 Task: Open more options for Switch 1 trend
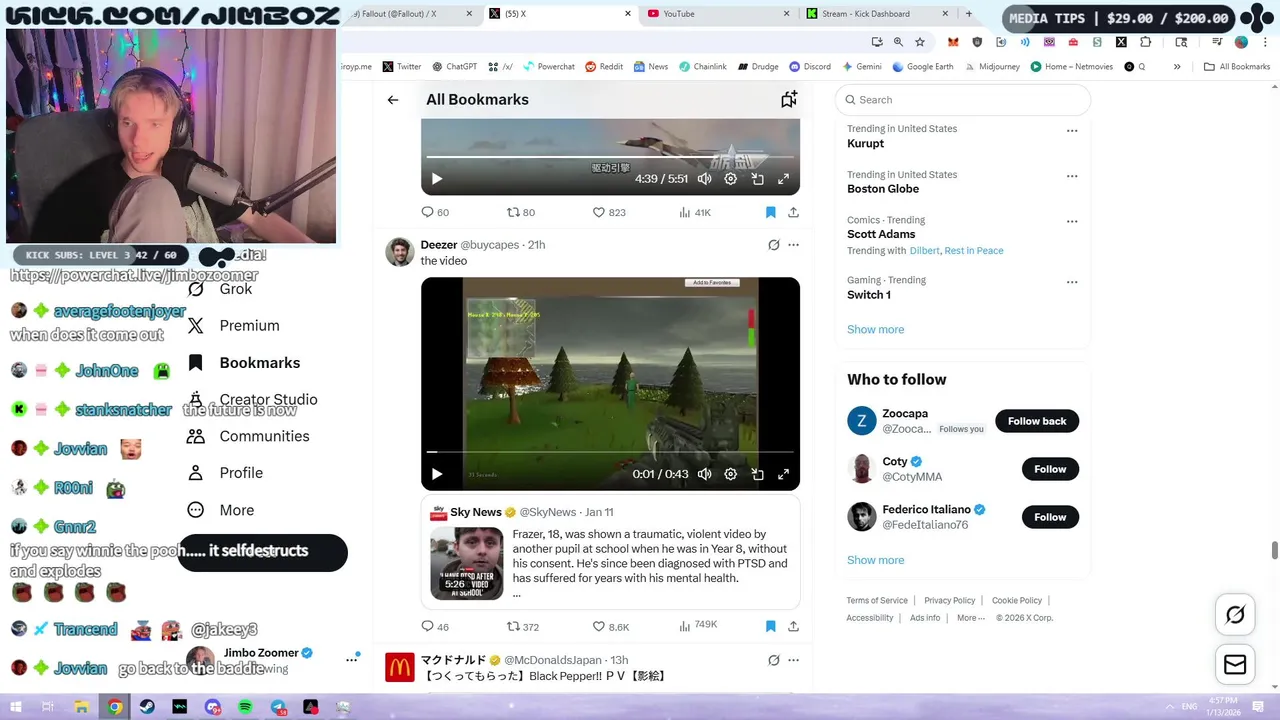[x=1072, y=282]
